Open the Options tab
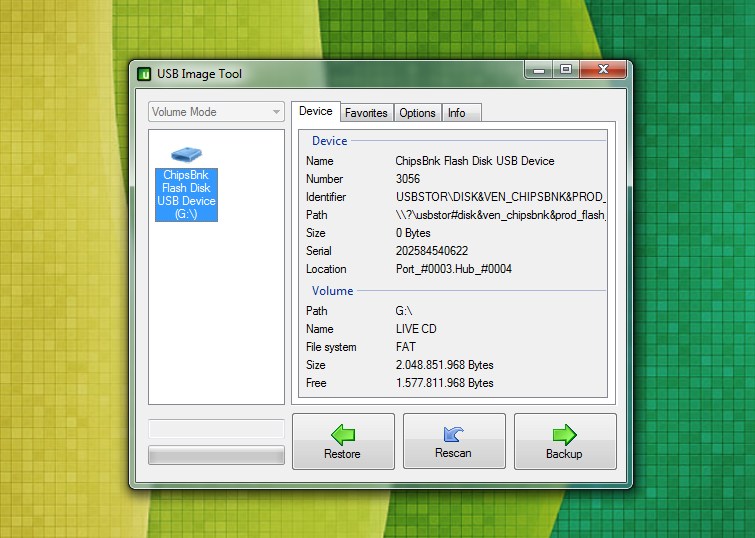The image size is (755, 538). point(417,113)
